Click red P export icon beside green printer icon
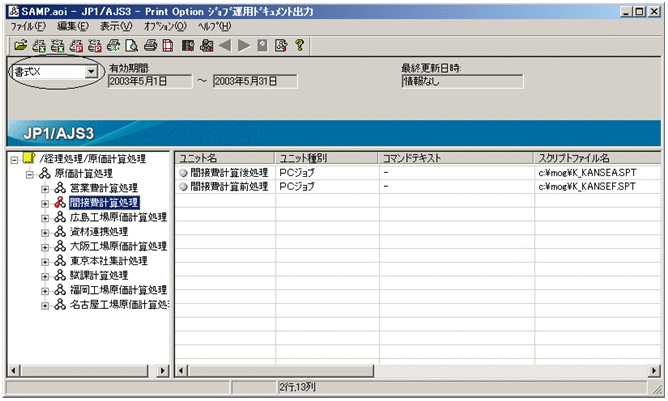 click(95, 45)
